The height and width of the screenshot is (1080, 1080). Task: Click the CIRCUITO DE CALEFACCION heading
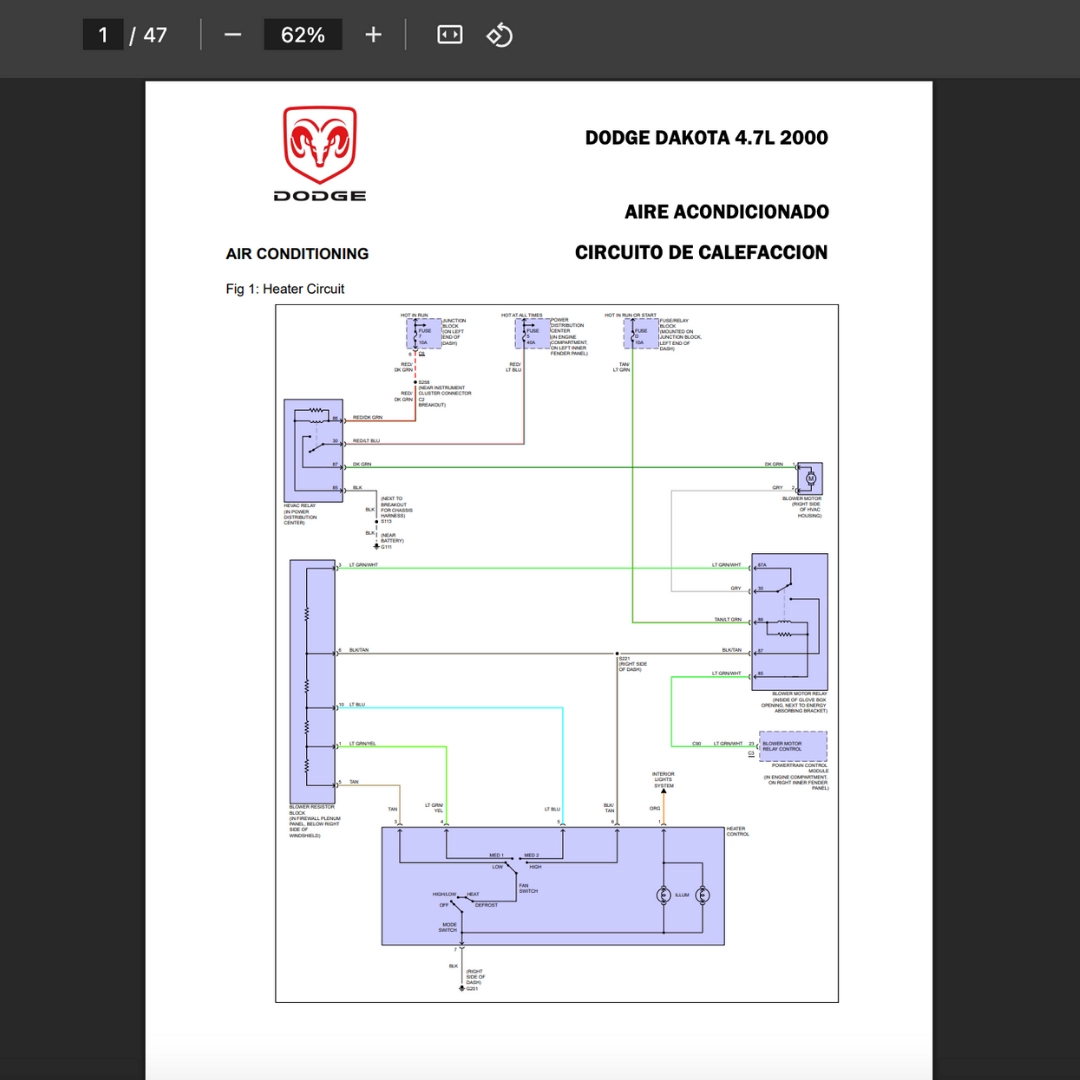click(701, 253)
